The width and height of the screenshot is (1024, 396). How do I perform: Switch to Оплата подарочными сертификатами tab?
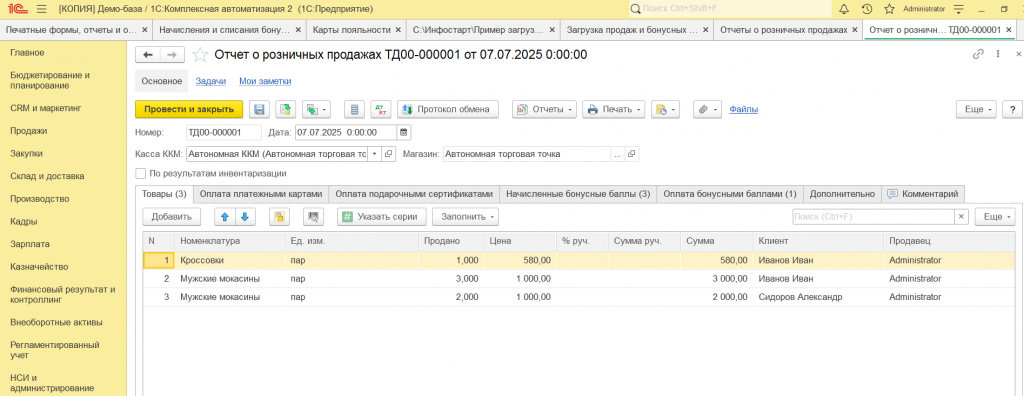[414, 194]
